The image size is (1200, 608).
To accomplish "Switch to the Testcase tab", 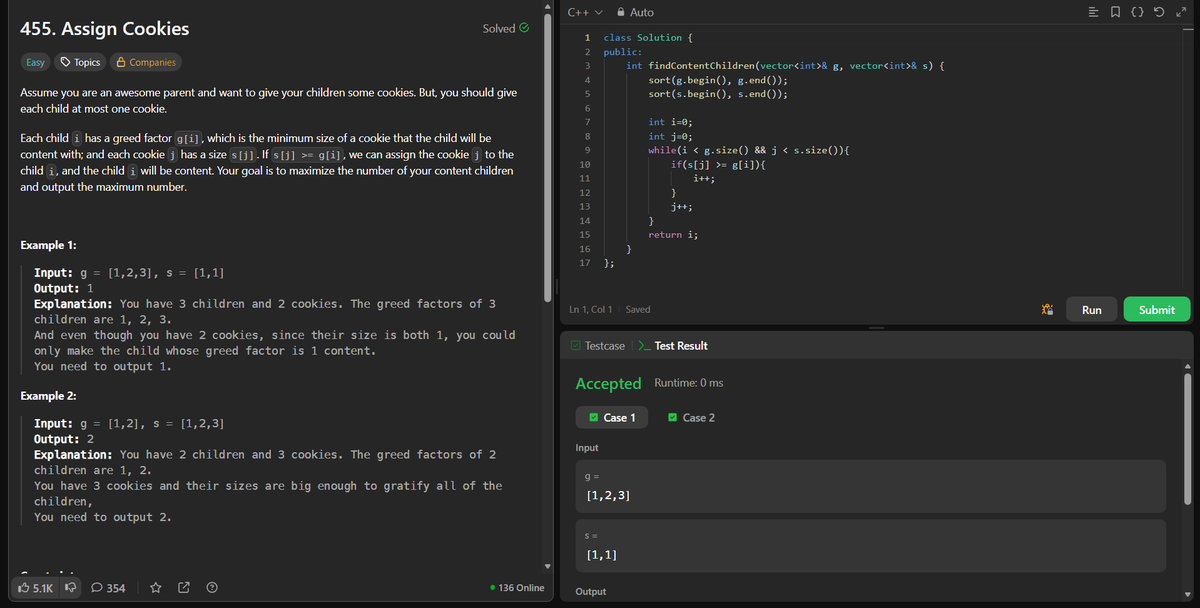I will point(597,346).
